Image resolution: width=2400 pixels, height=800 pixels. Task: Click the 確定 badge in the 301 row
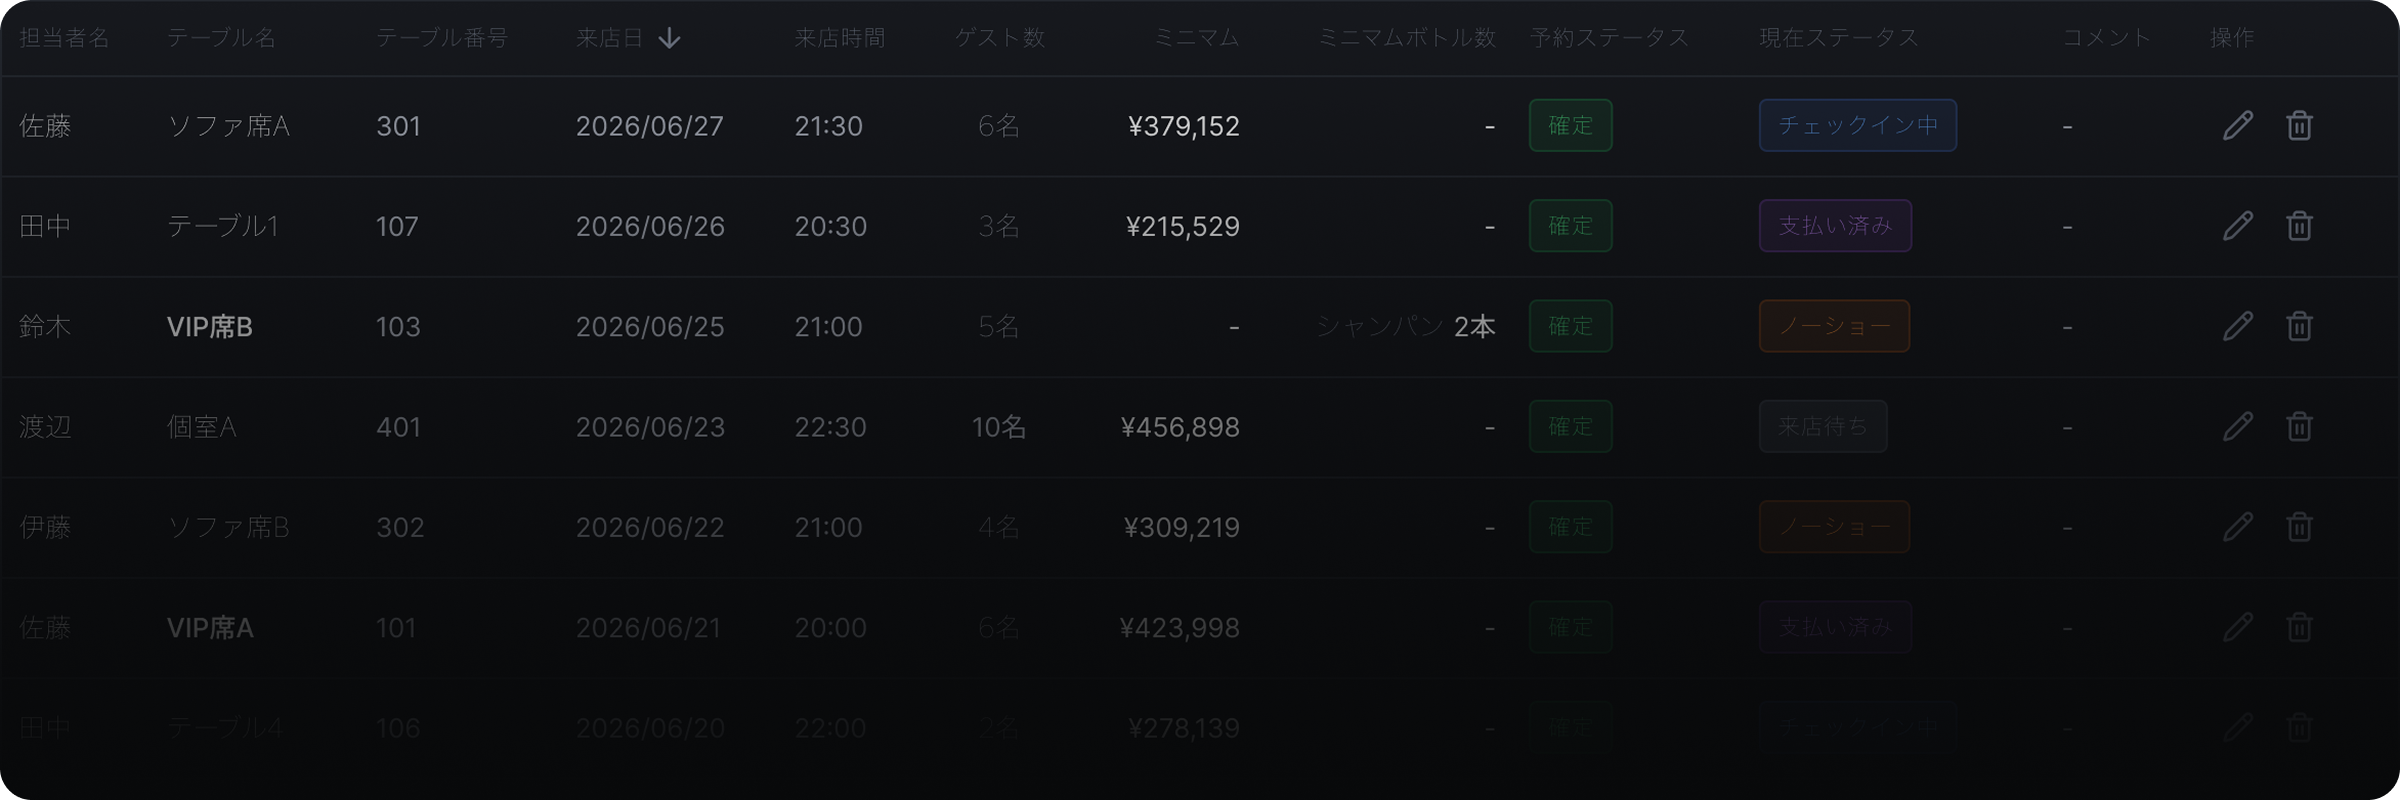click(x=1570, y=126)
